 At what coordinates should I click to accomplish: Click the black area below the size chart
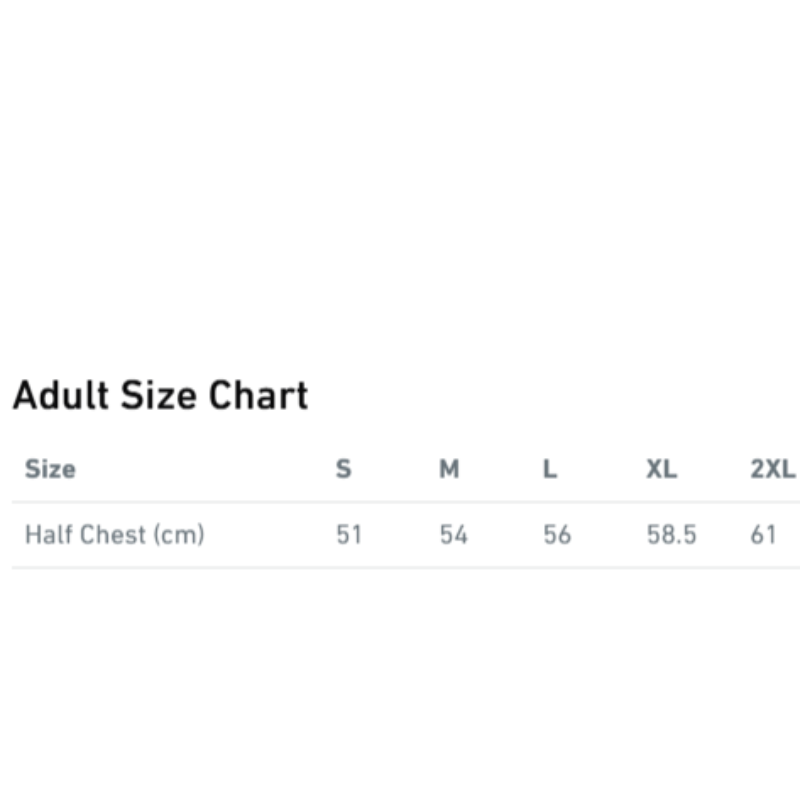coord(400,700)
